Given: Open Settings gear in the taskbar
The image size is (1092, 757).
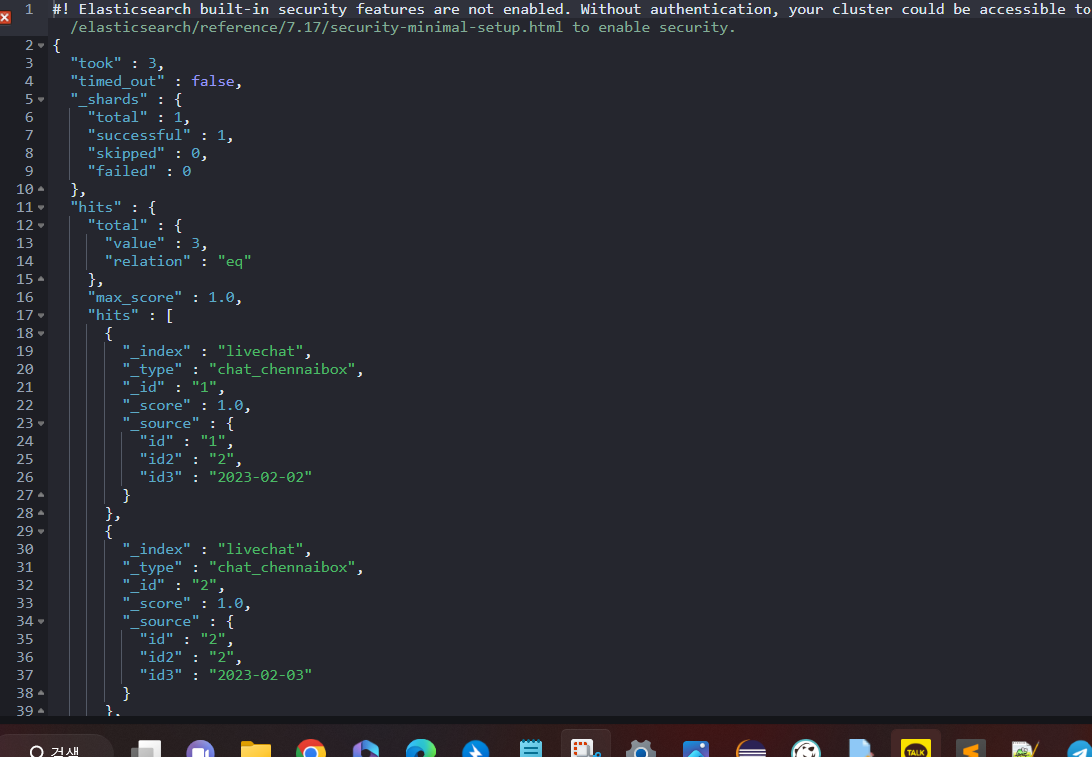Looking at the screenshot, I should pyautogui.click(x=641, y=749).
